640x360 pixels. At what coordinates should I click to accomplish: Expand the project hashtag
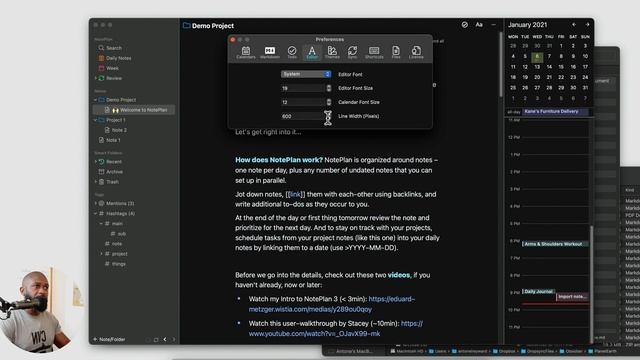point(101,254)
